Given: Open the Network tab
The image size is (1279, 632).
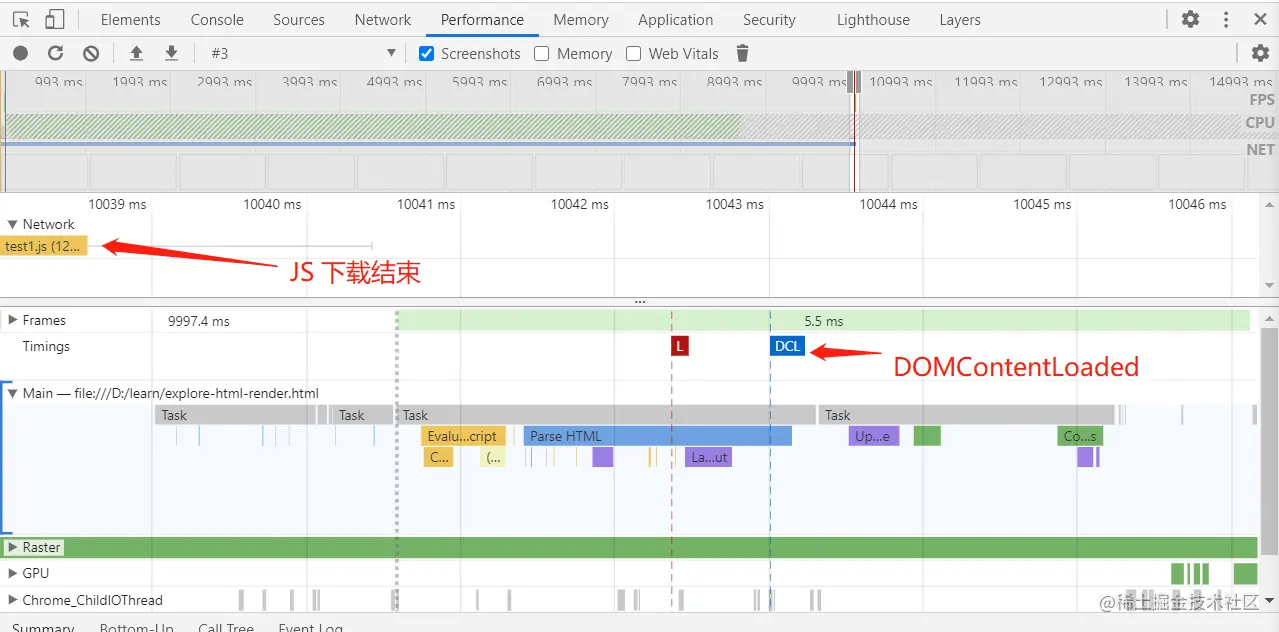Looking at the screenshot, I should click(383, 19).
